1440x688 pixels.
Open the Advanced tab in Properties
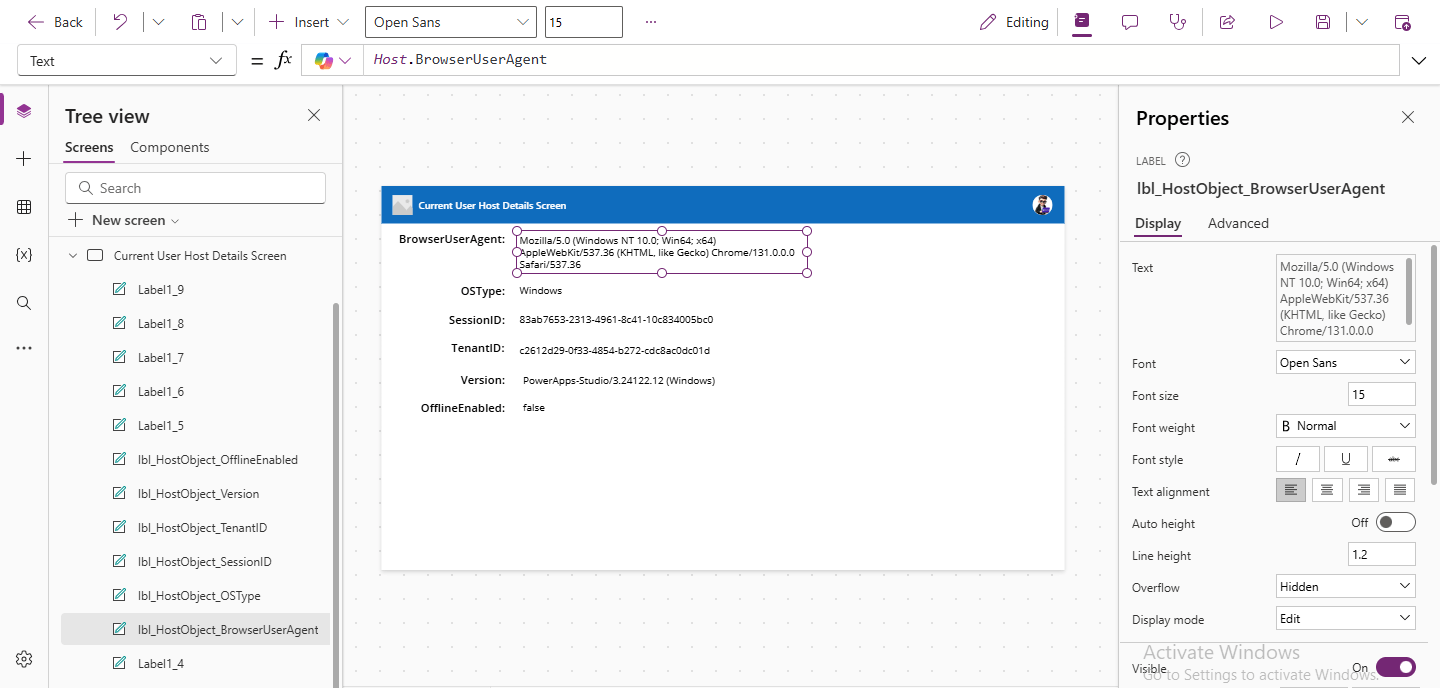click(1238, 223)
